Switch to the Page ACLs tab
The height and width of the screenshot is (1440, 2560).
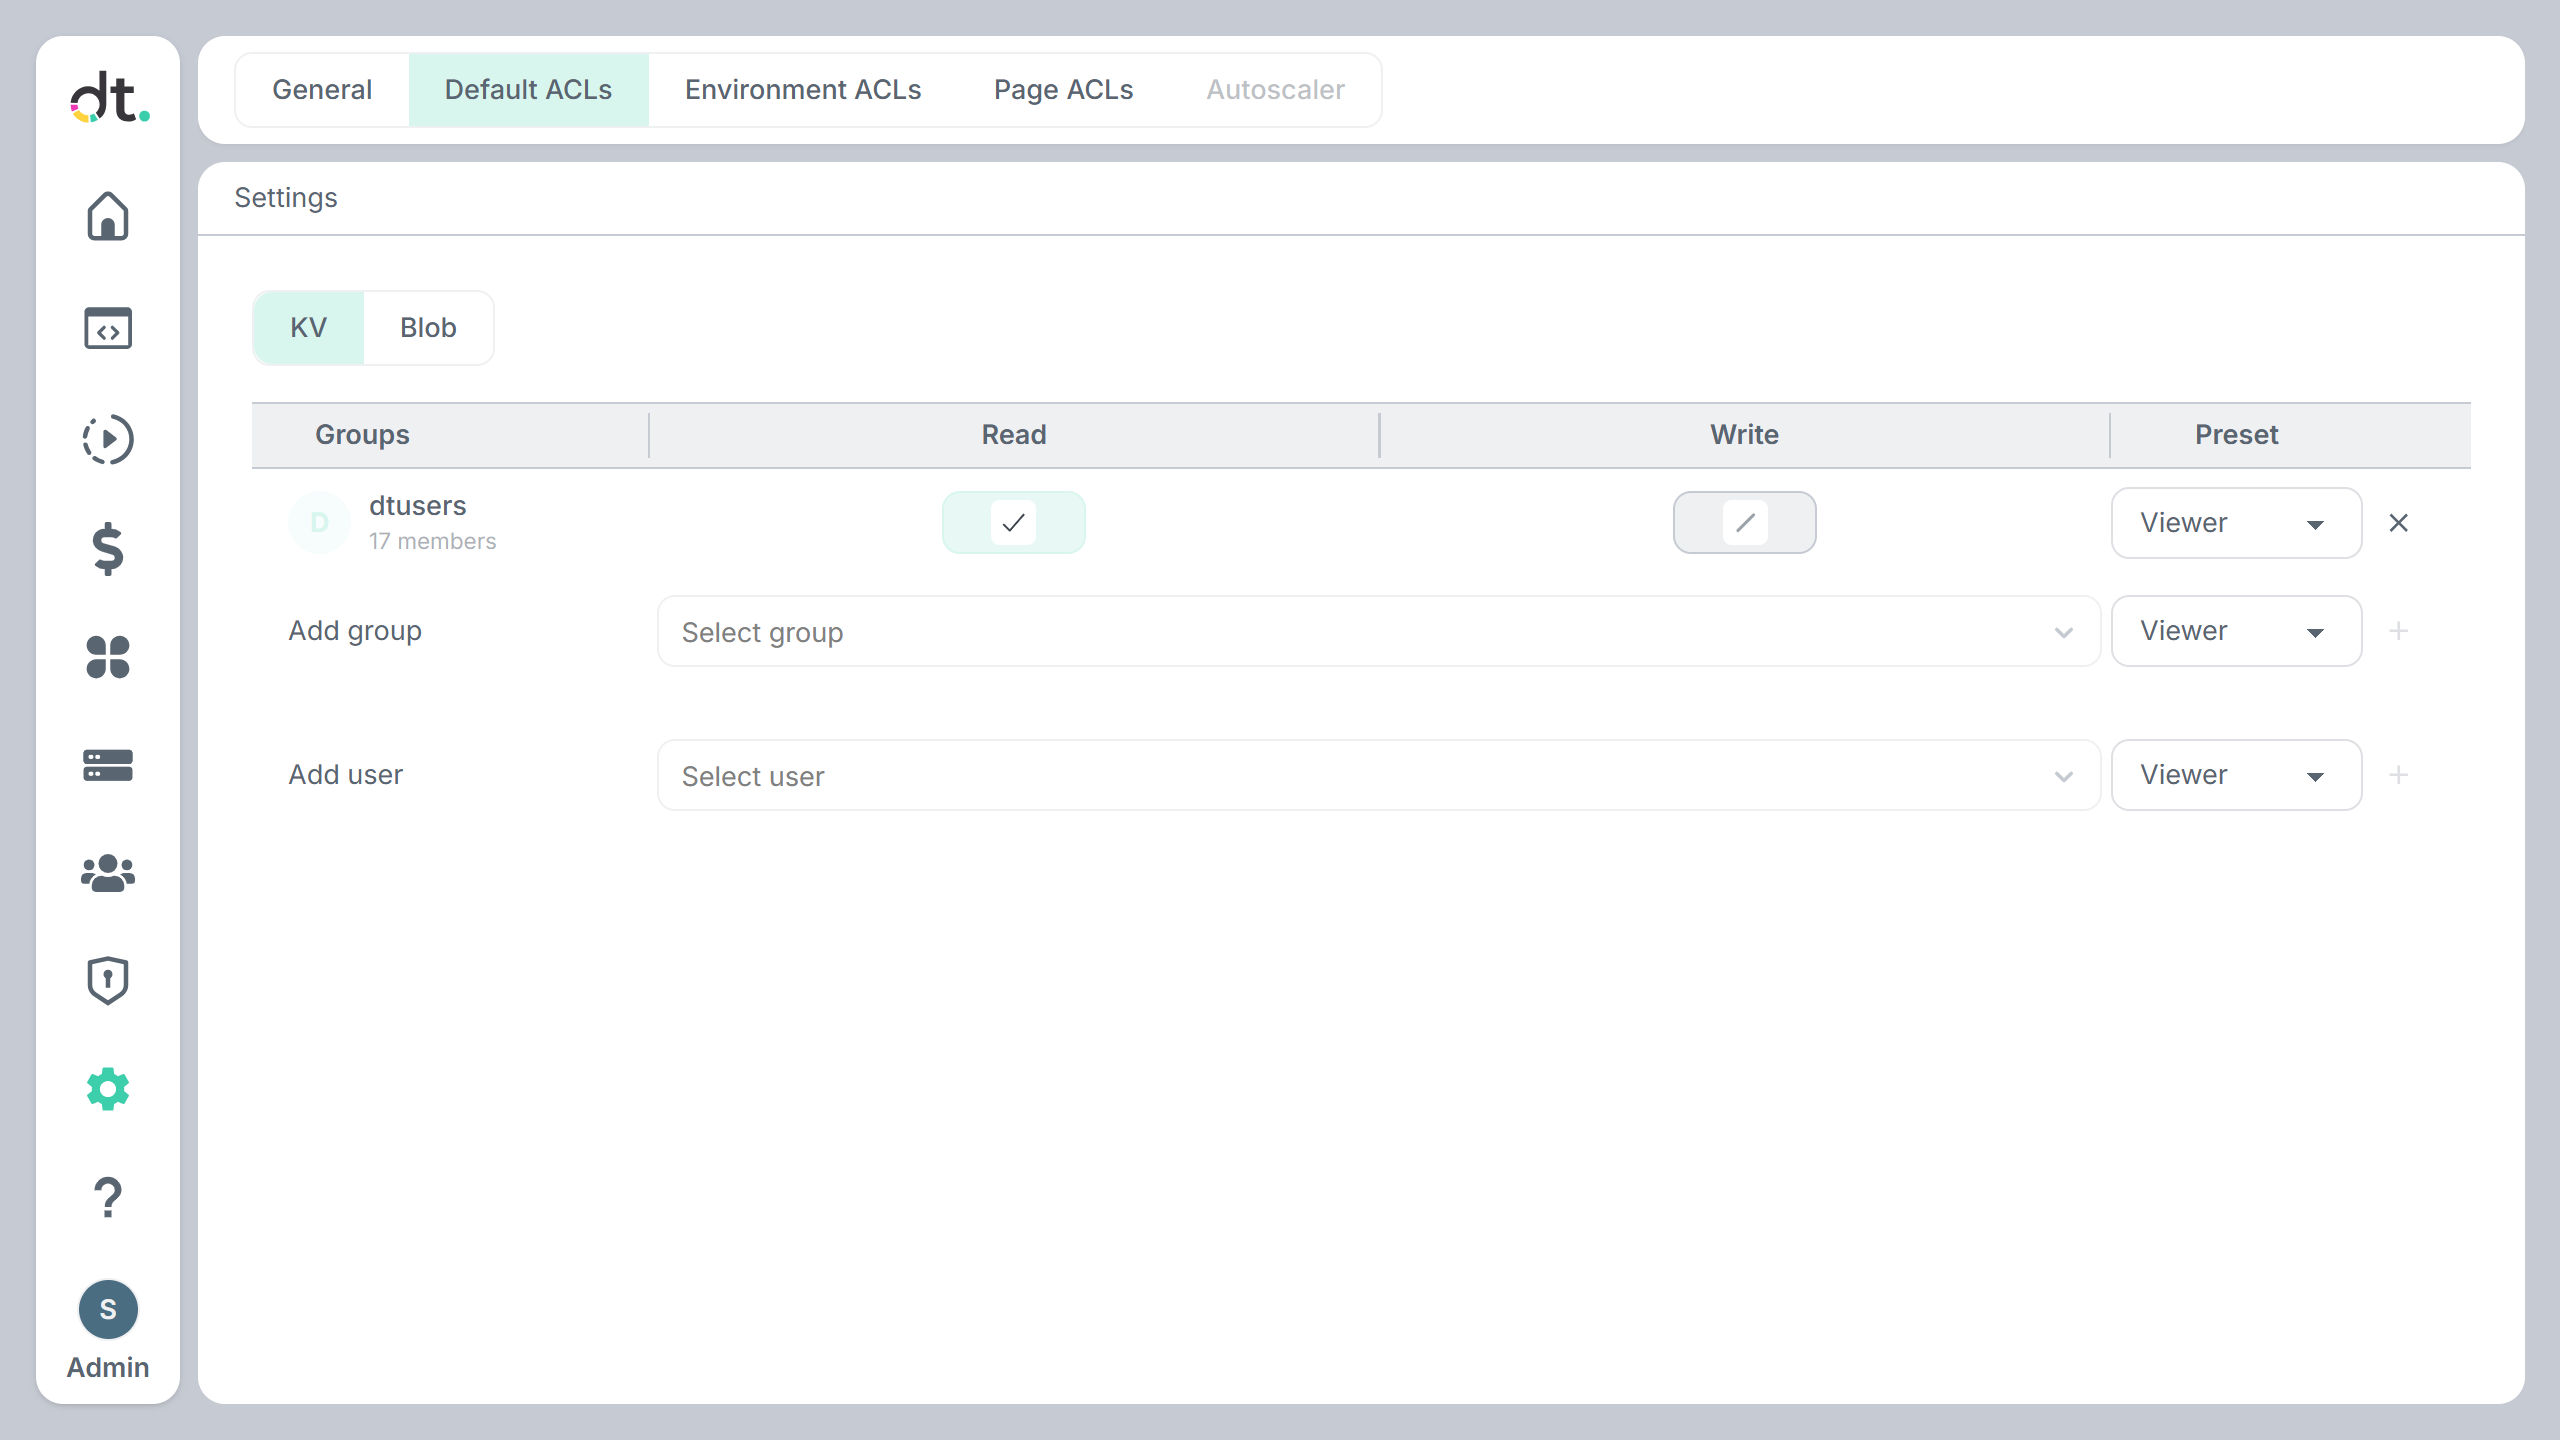click(x=1063, y=90)
